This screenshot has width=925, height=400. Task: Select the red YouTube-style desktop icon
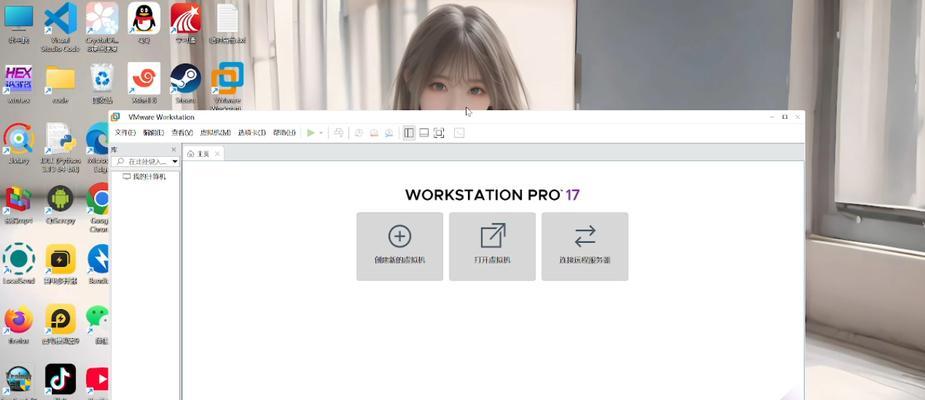[x=98, y=381]
